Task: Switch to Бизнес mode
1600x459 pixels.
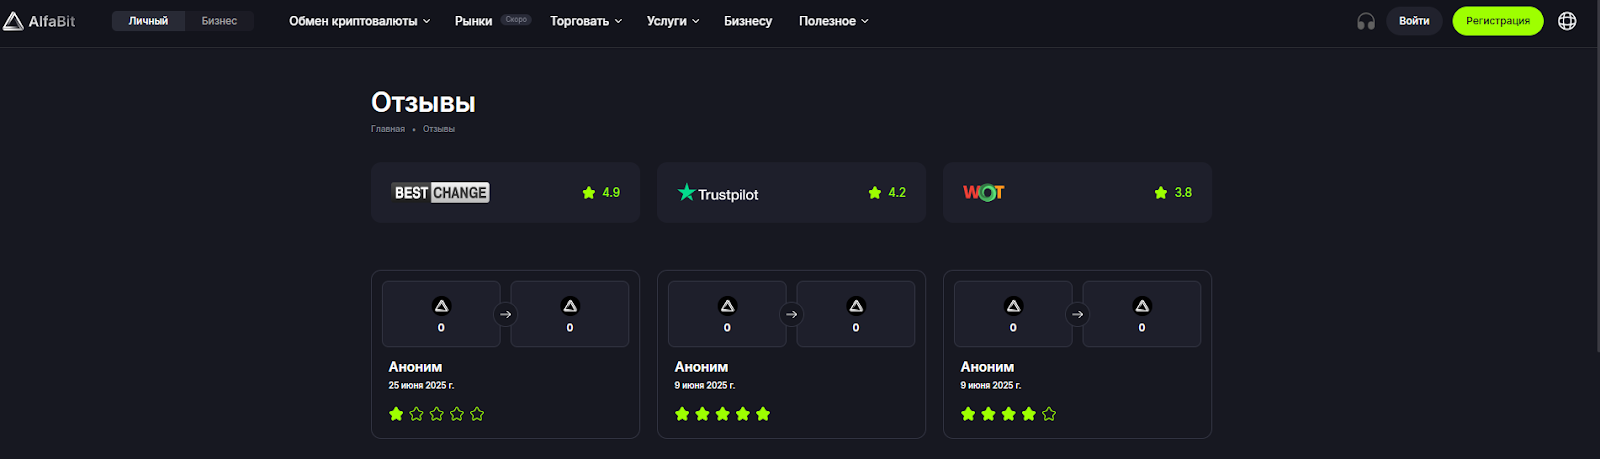Action: (219, 21)
